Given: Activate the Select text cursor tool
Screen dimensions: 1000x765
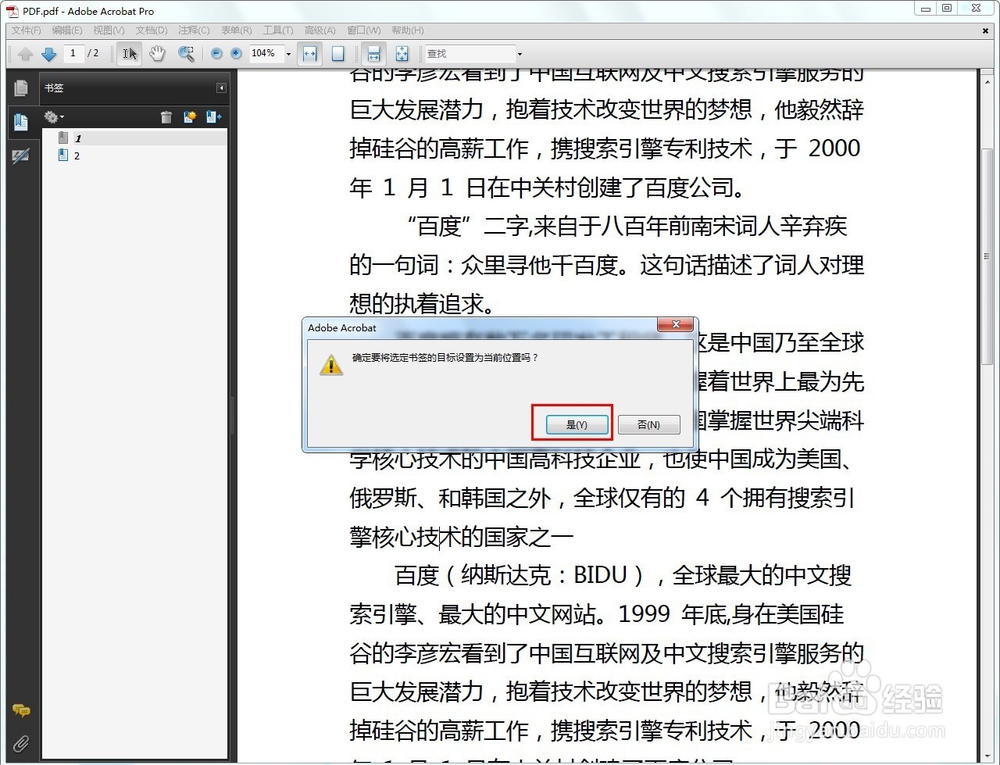Looking at the screenshot, I should [x=129, y=54].
